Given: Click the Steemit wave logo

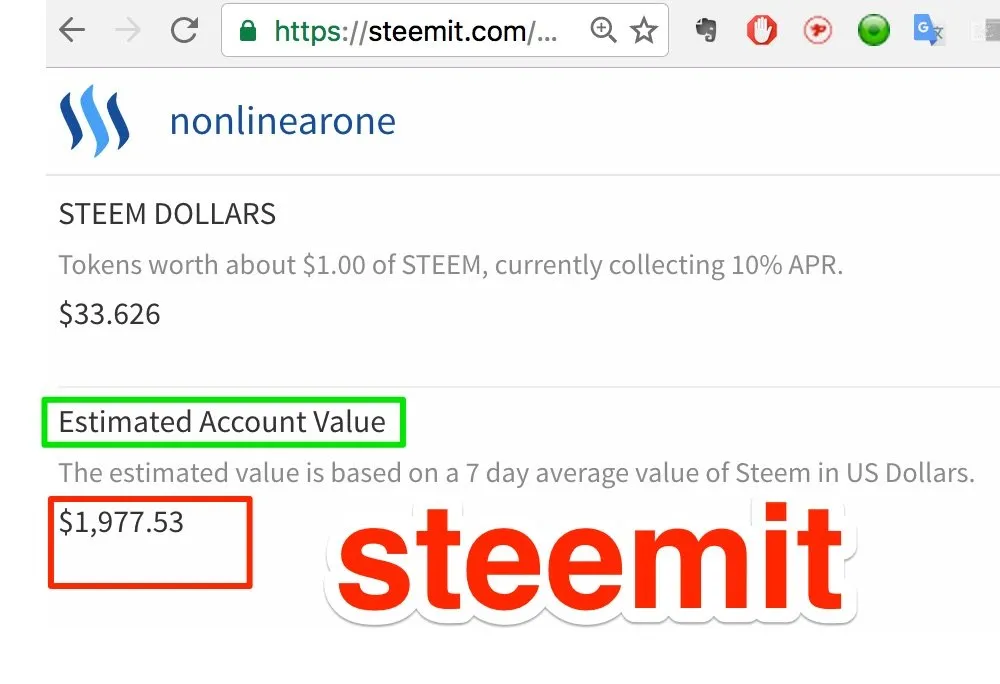Looking at the screenshot, I should (x=94, y=121).
